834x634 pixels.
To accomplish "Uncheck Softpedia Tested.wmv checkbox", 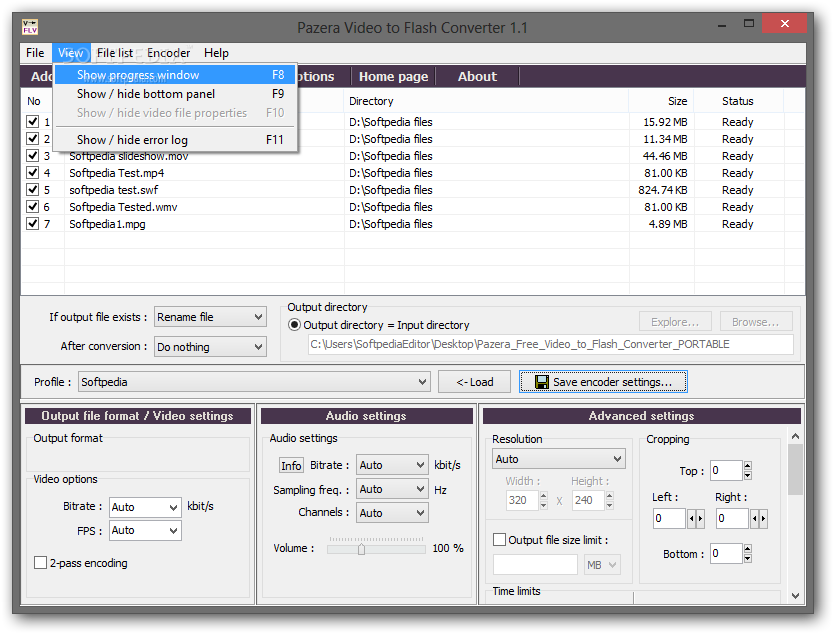I will (32, 206).
